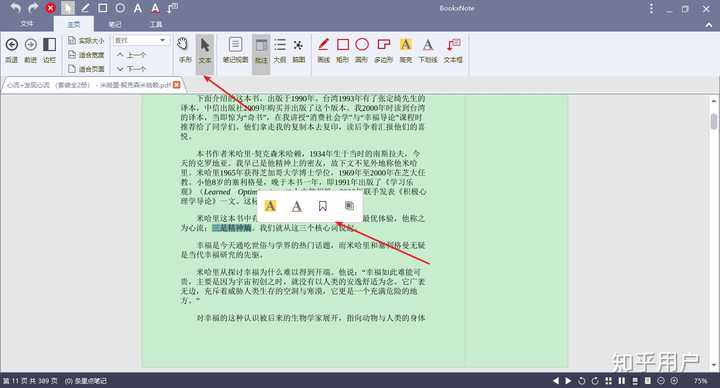720x388 pixels.
Task: Switch to the 主页 ribbon tab
Action: [73, 24]
